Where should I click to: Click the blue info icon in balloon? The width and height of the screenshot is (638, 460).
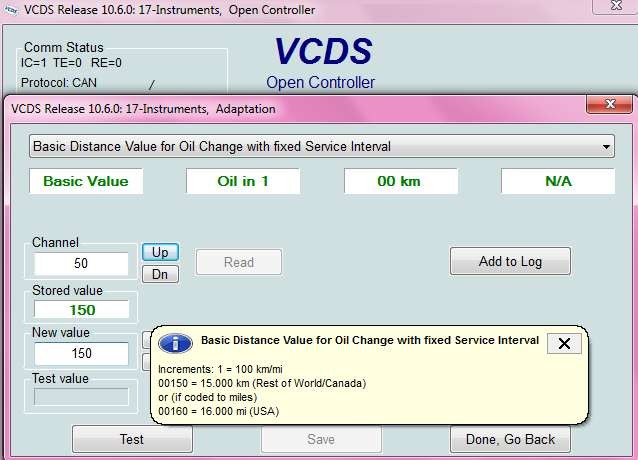[x=175, y=344]
